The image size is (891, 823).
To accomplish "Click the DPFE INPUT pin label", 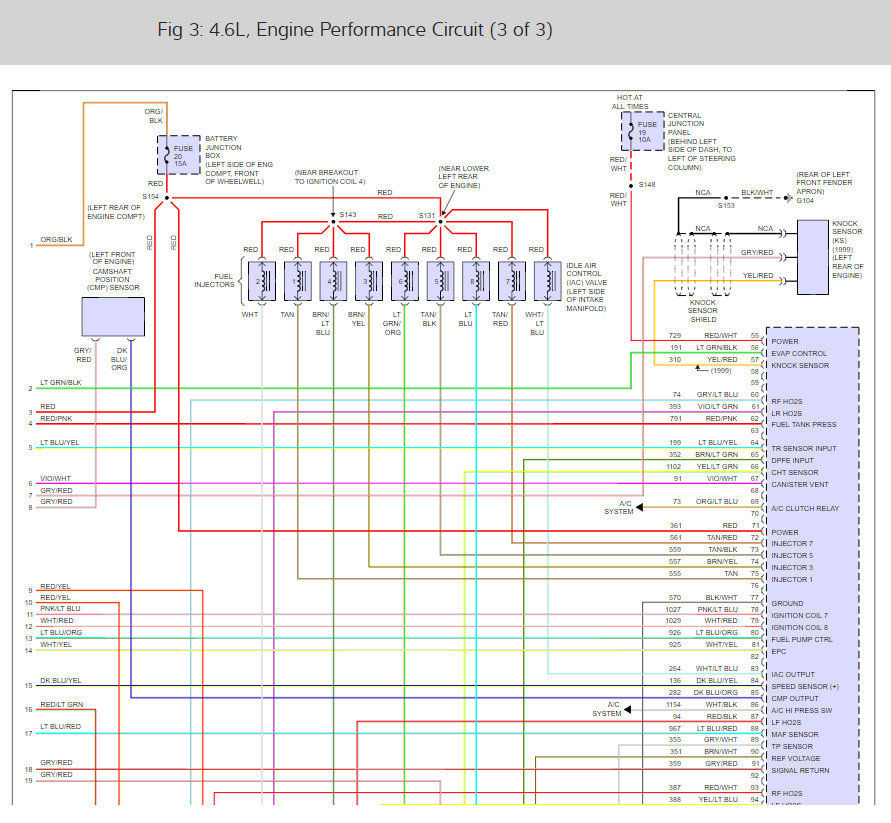I will 792,460.
